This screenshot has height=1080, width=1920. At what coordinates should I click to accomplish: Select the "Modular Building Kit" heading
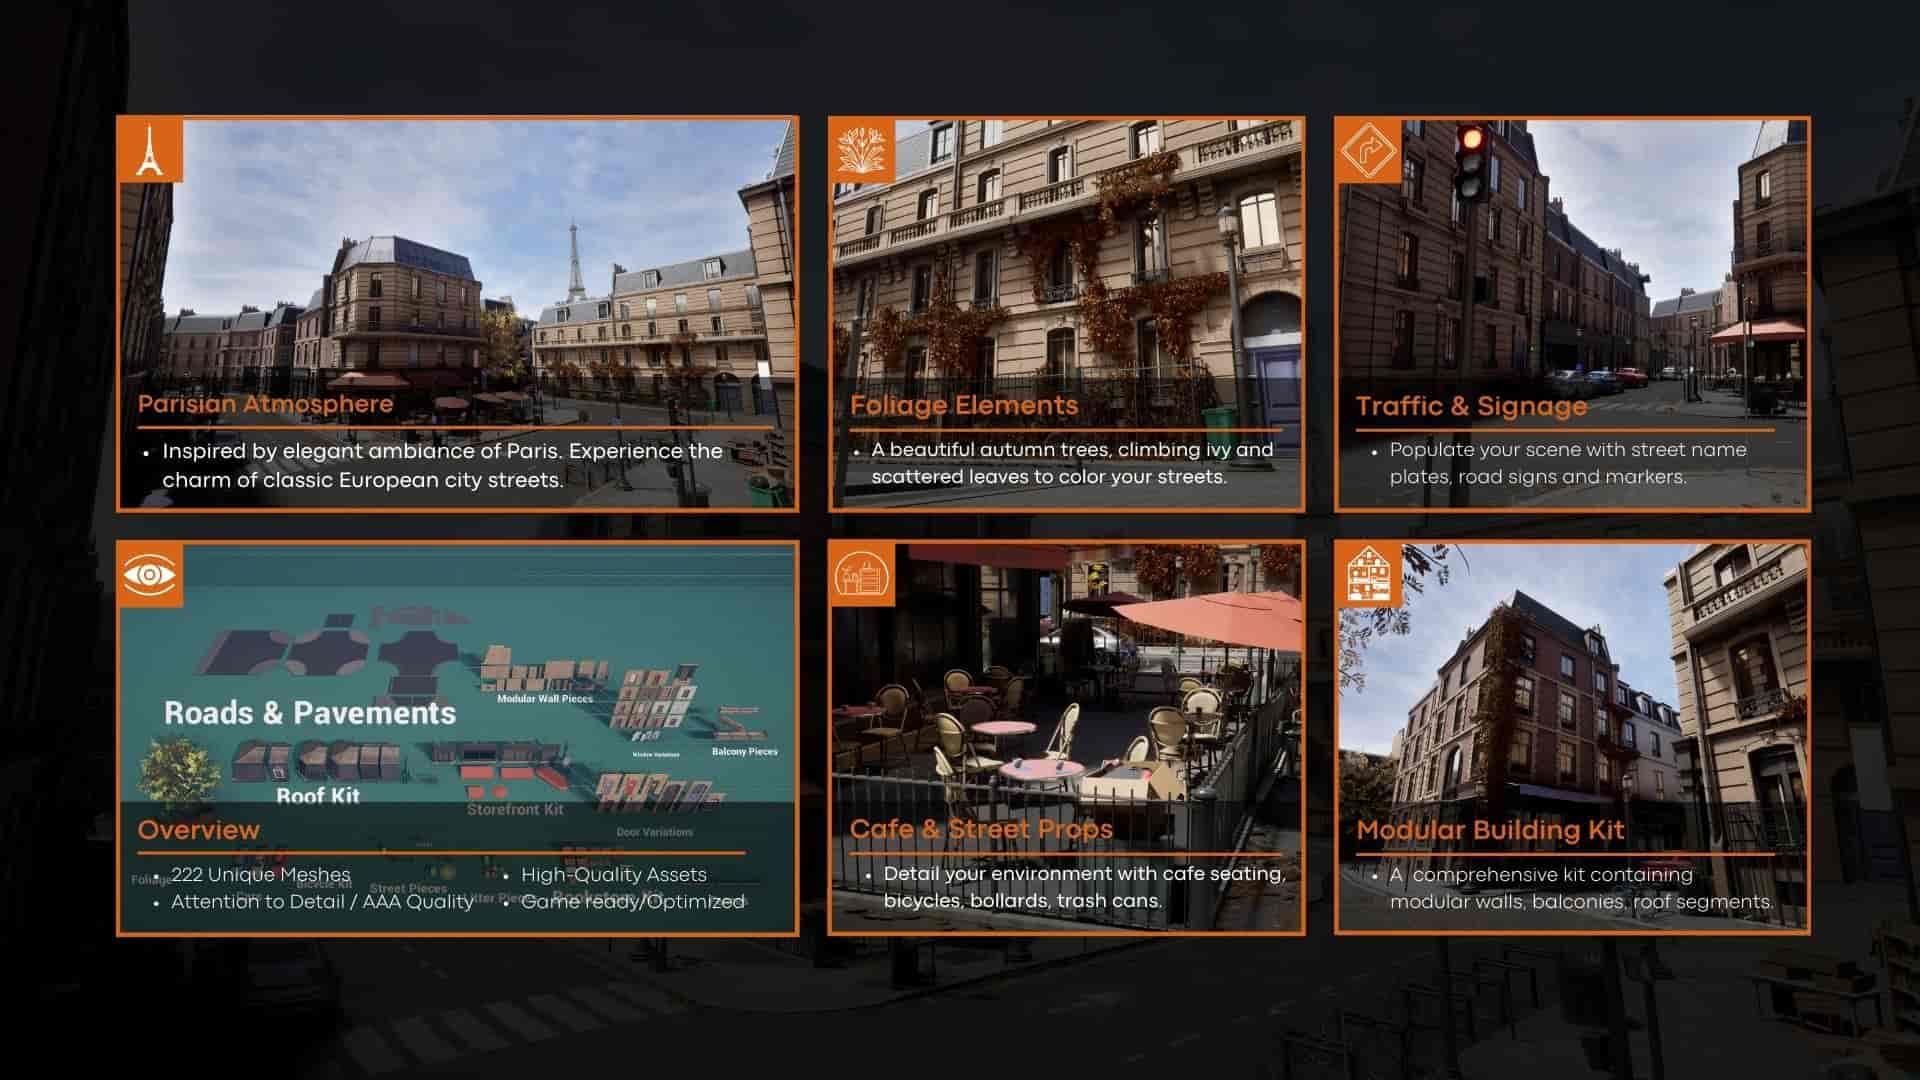pyautogui.click(x=1490, y=830)
